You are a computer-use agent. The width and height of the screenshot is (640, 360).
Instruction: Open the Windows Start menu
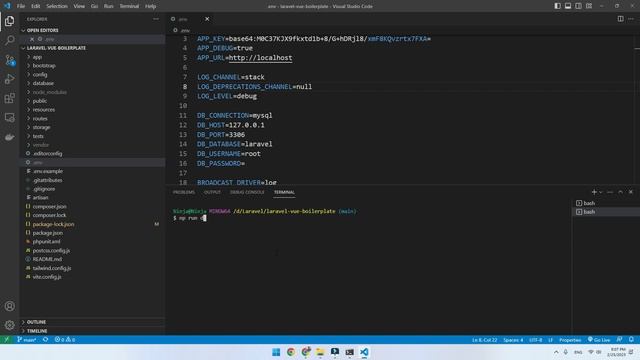[x=276, y=352]
